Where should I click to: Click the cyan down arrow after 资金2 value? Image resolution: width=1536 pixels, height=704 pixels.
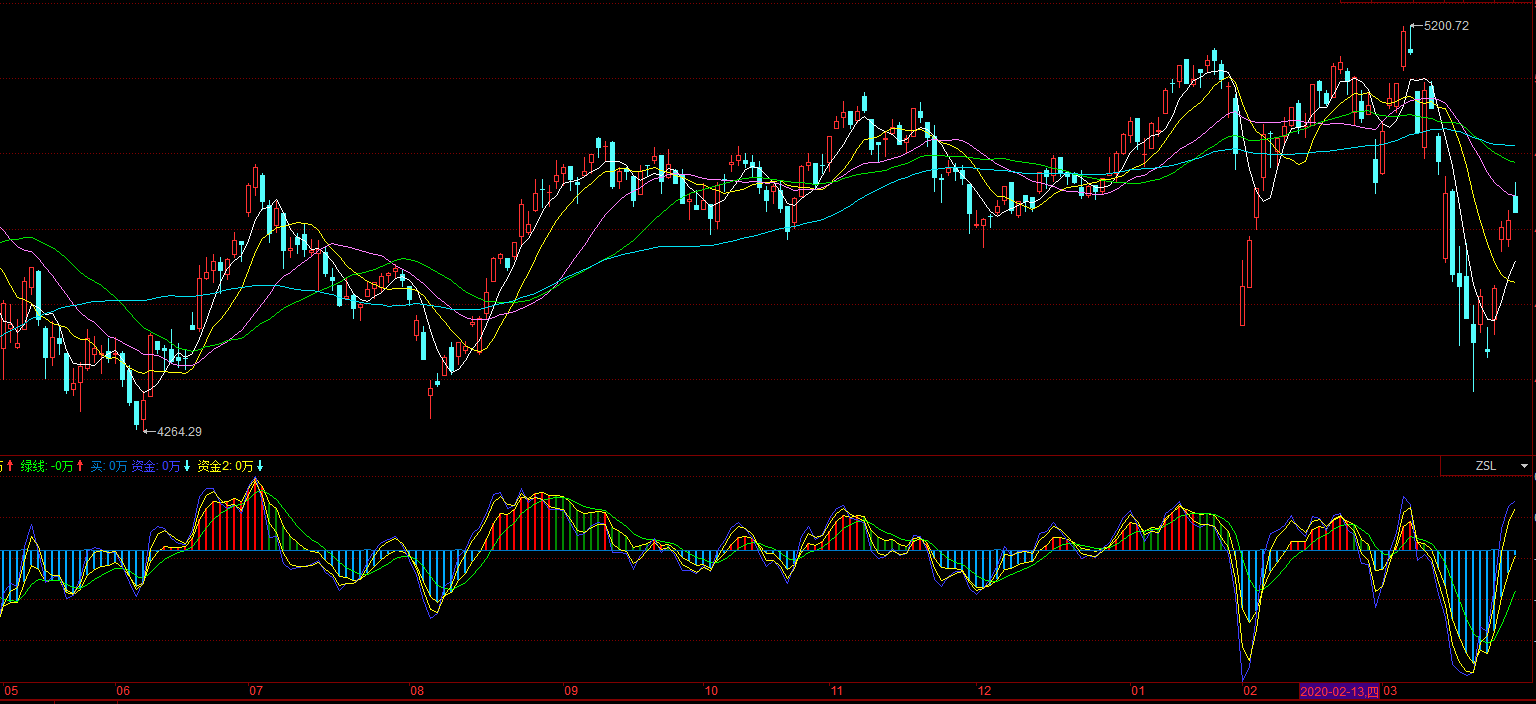[x=260, y=466]
